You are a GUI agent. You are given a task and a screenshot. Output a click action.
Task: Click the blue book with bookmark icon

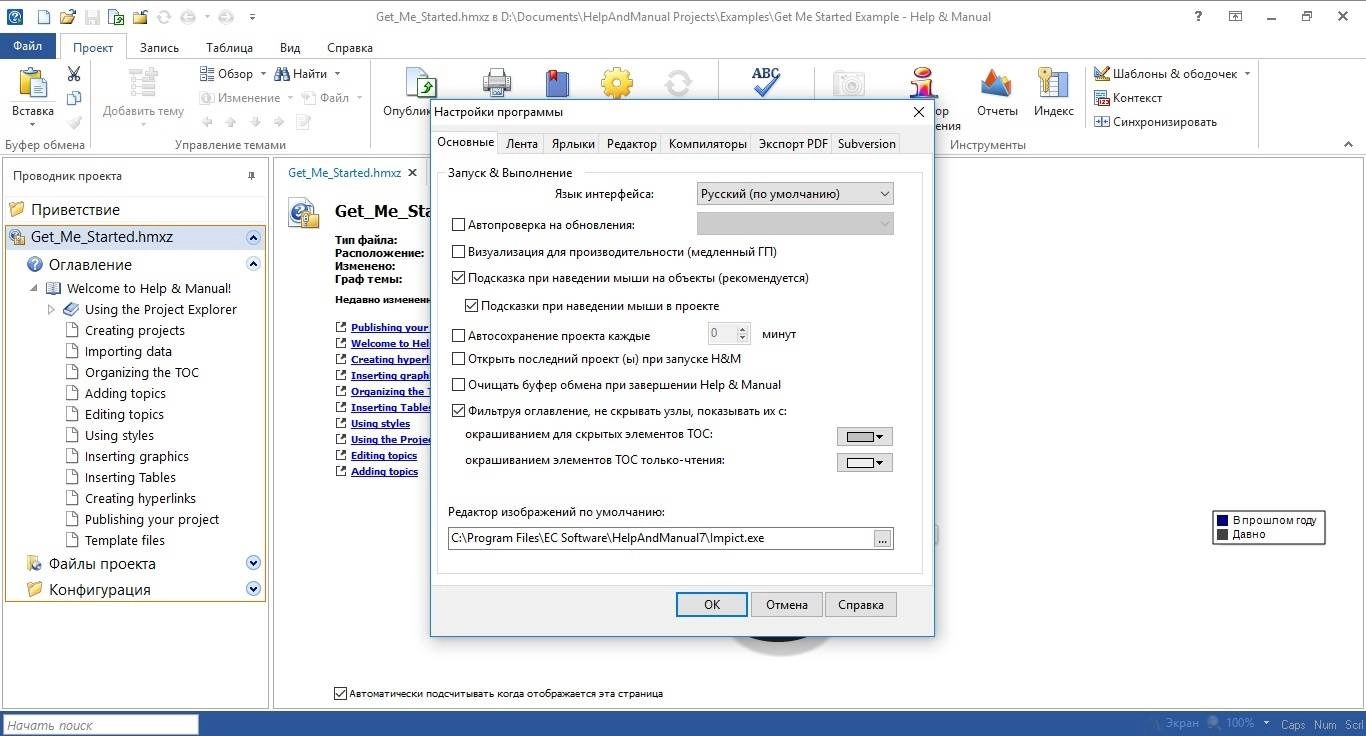point(557,83)
